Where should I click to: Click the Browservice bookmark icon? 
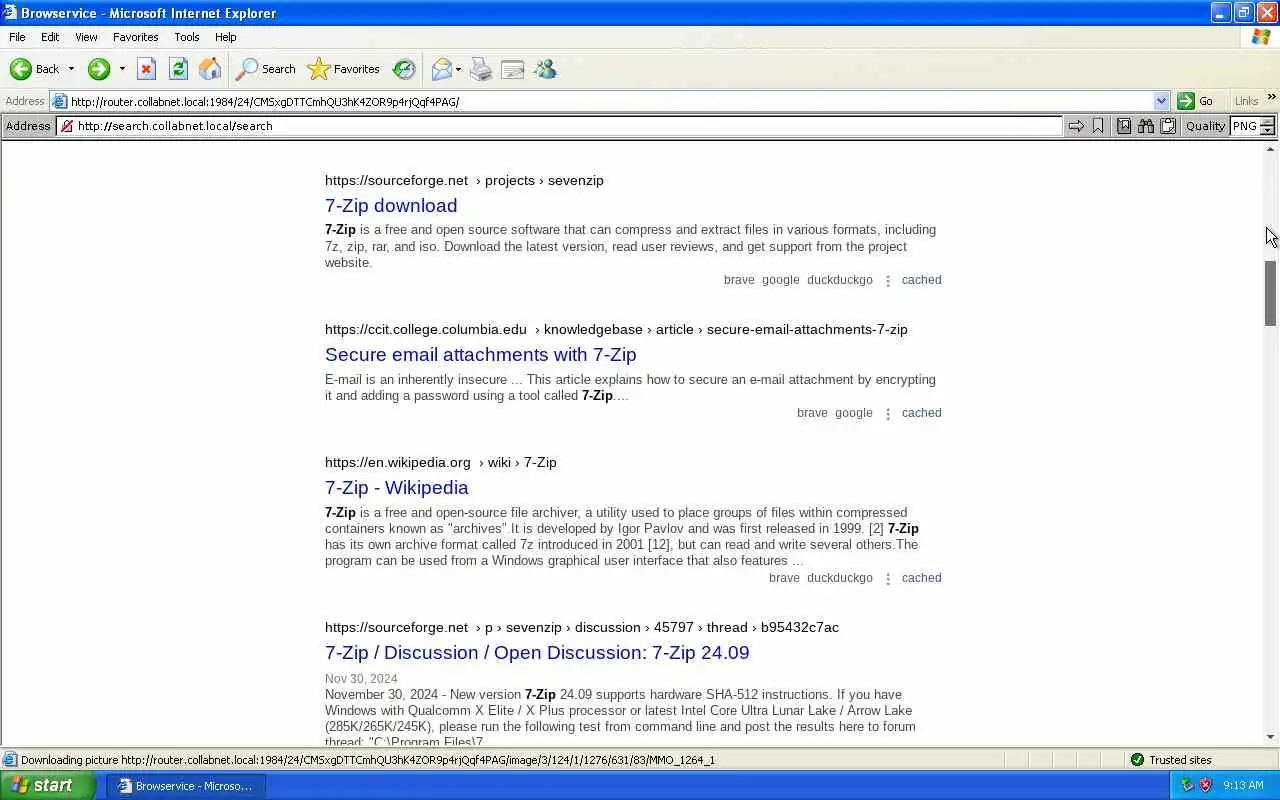[1098, 126]
